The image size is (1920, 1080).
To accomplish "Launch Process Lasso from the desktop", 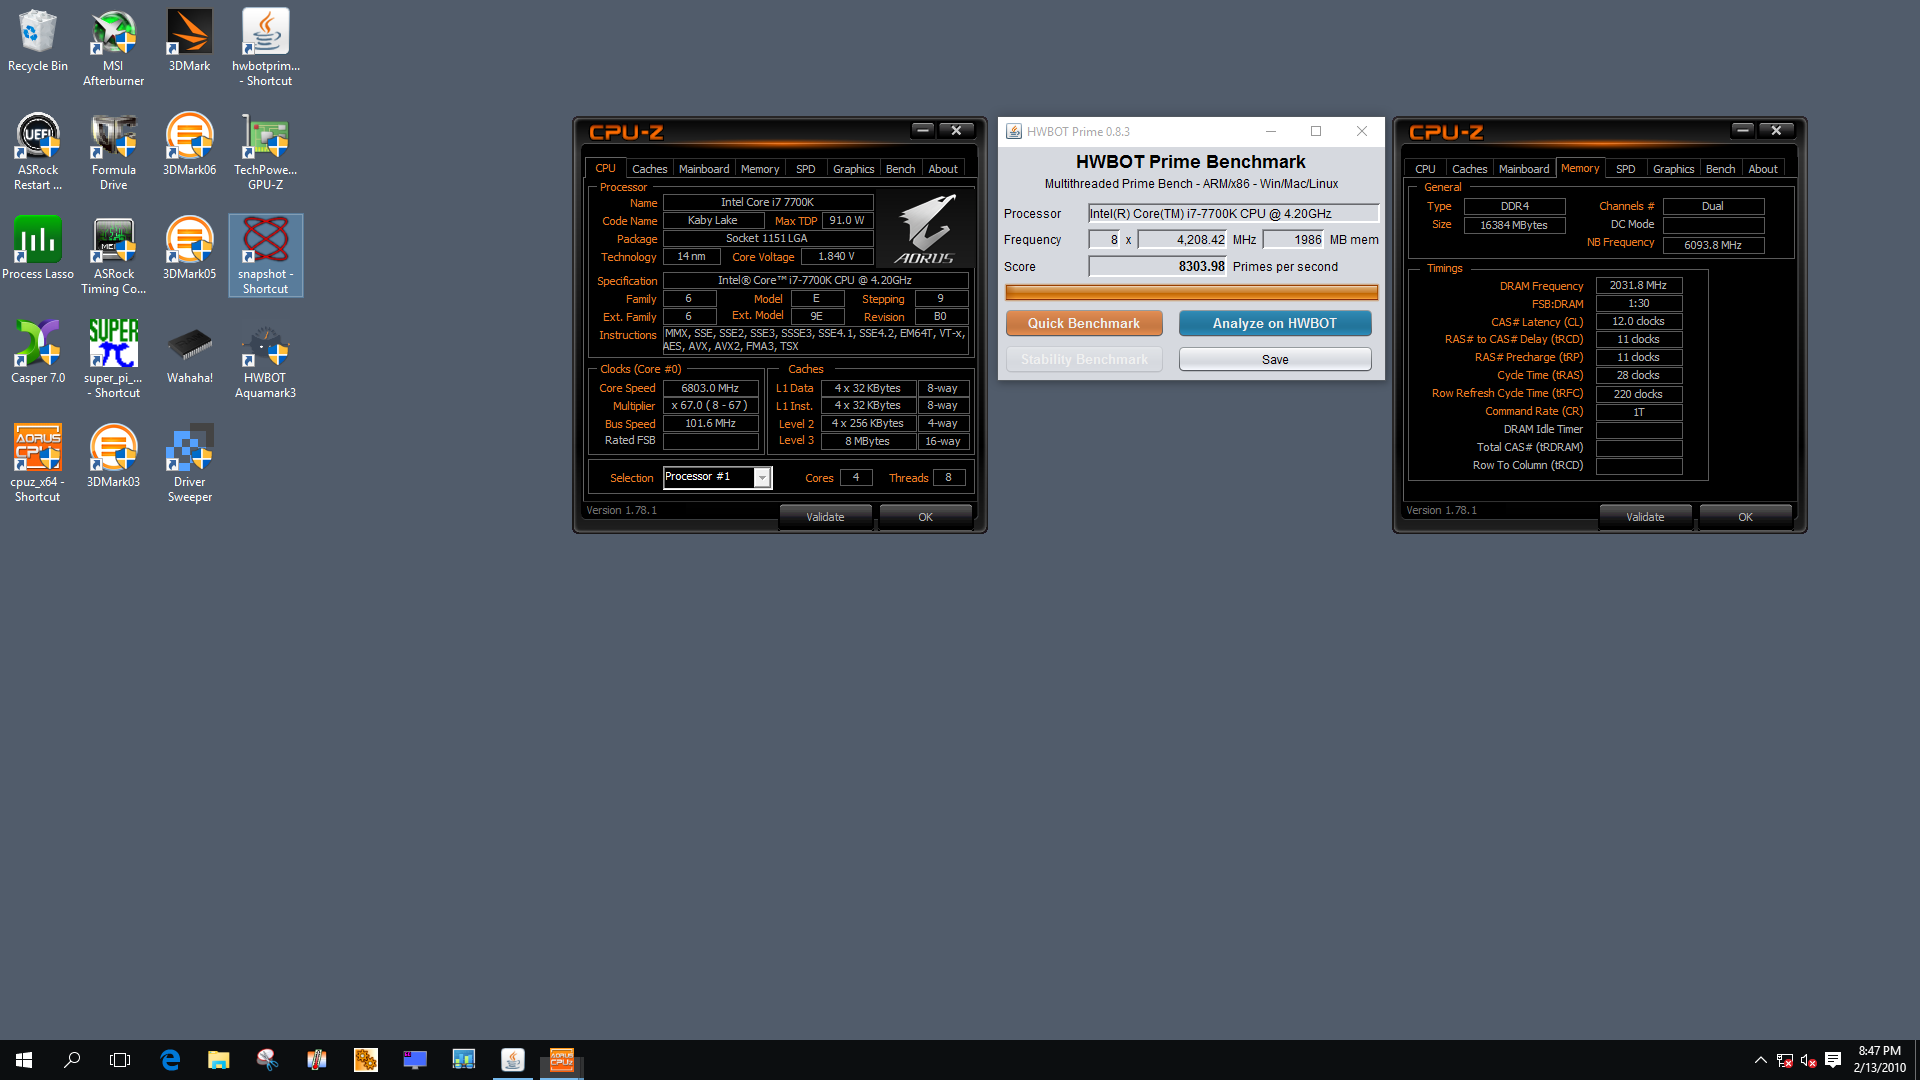I will pyautogui.click(x=37, y=249).
